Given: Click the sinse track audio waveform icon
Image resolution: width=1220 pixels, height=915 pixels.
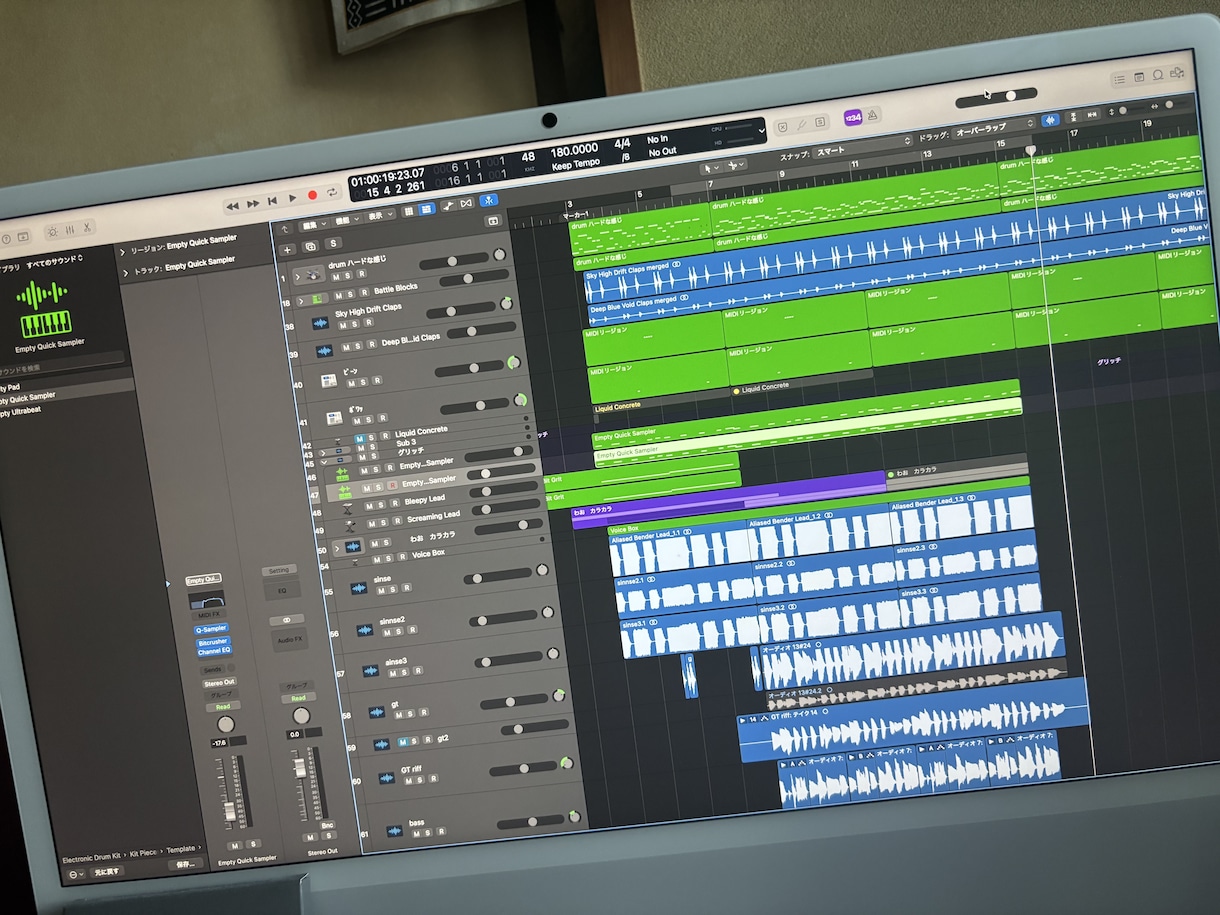Looking at the screenshot, I should point(359,589).
